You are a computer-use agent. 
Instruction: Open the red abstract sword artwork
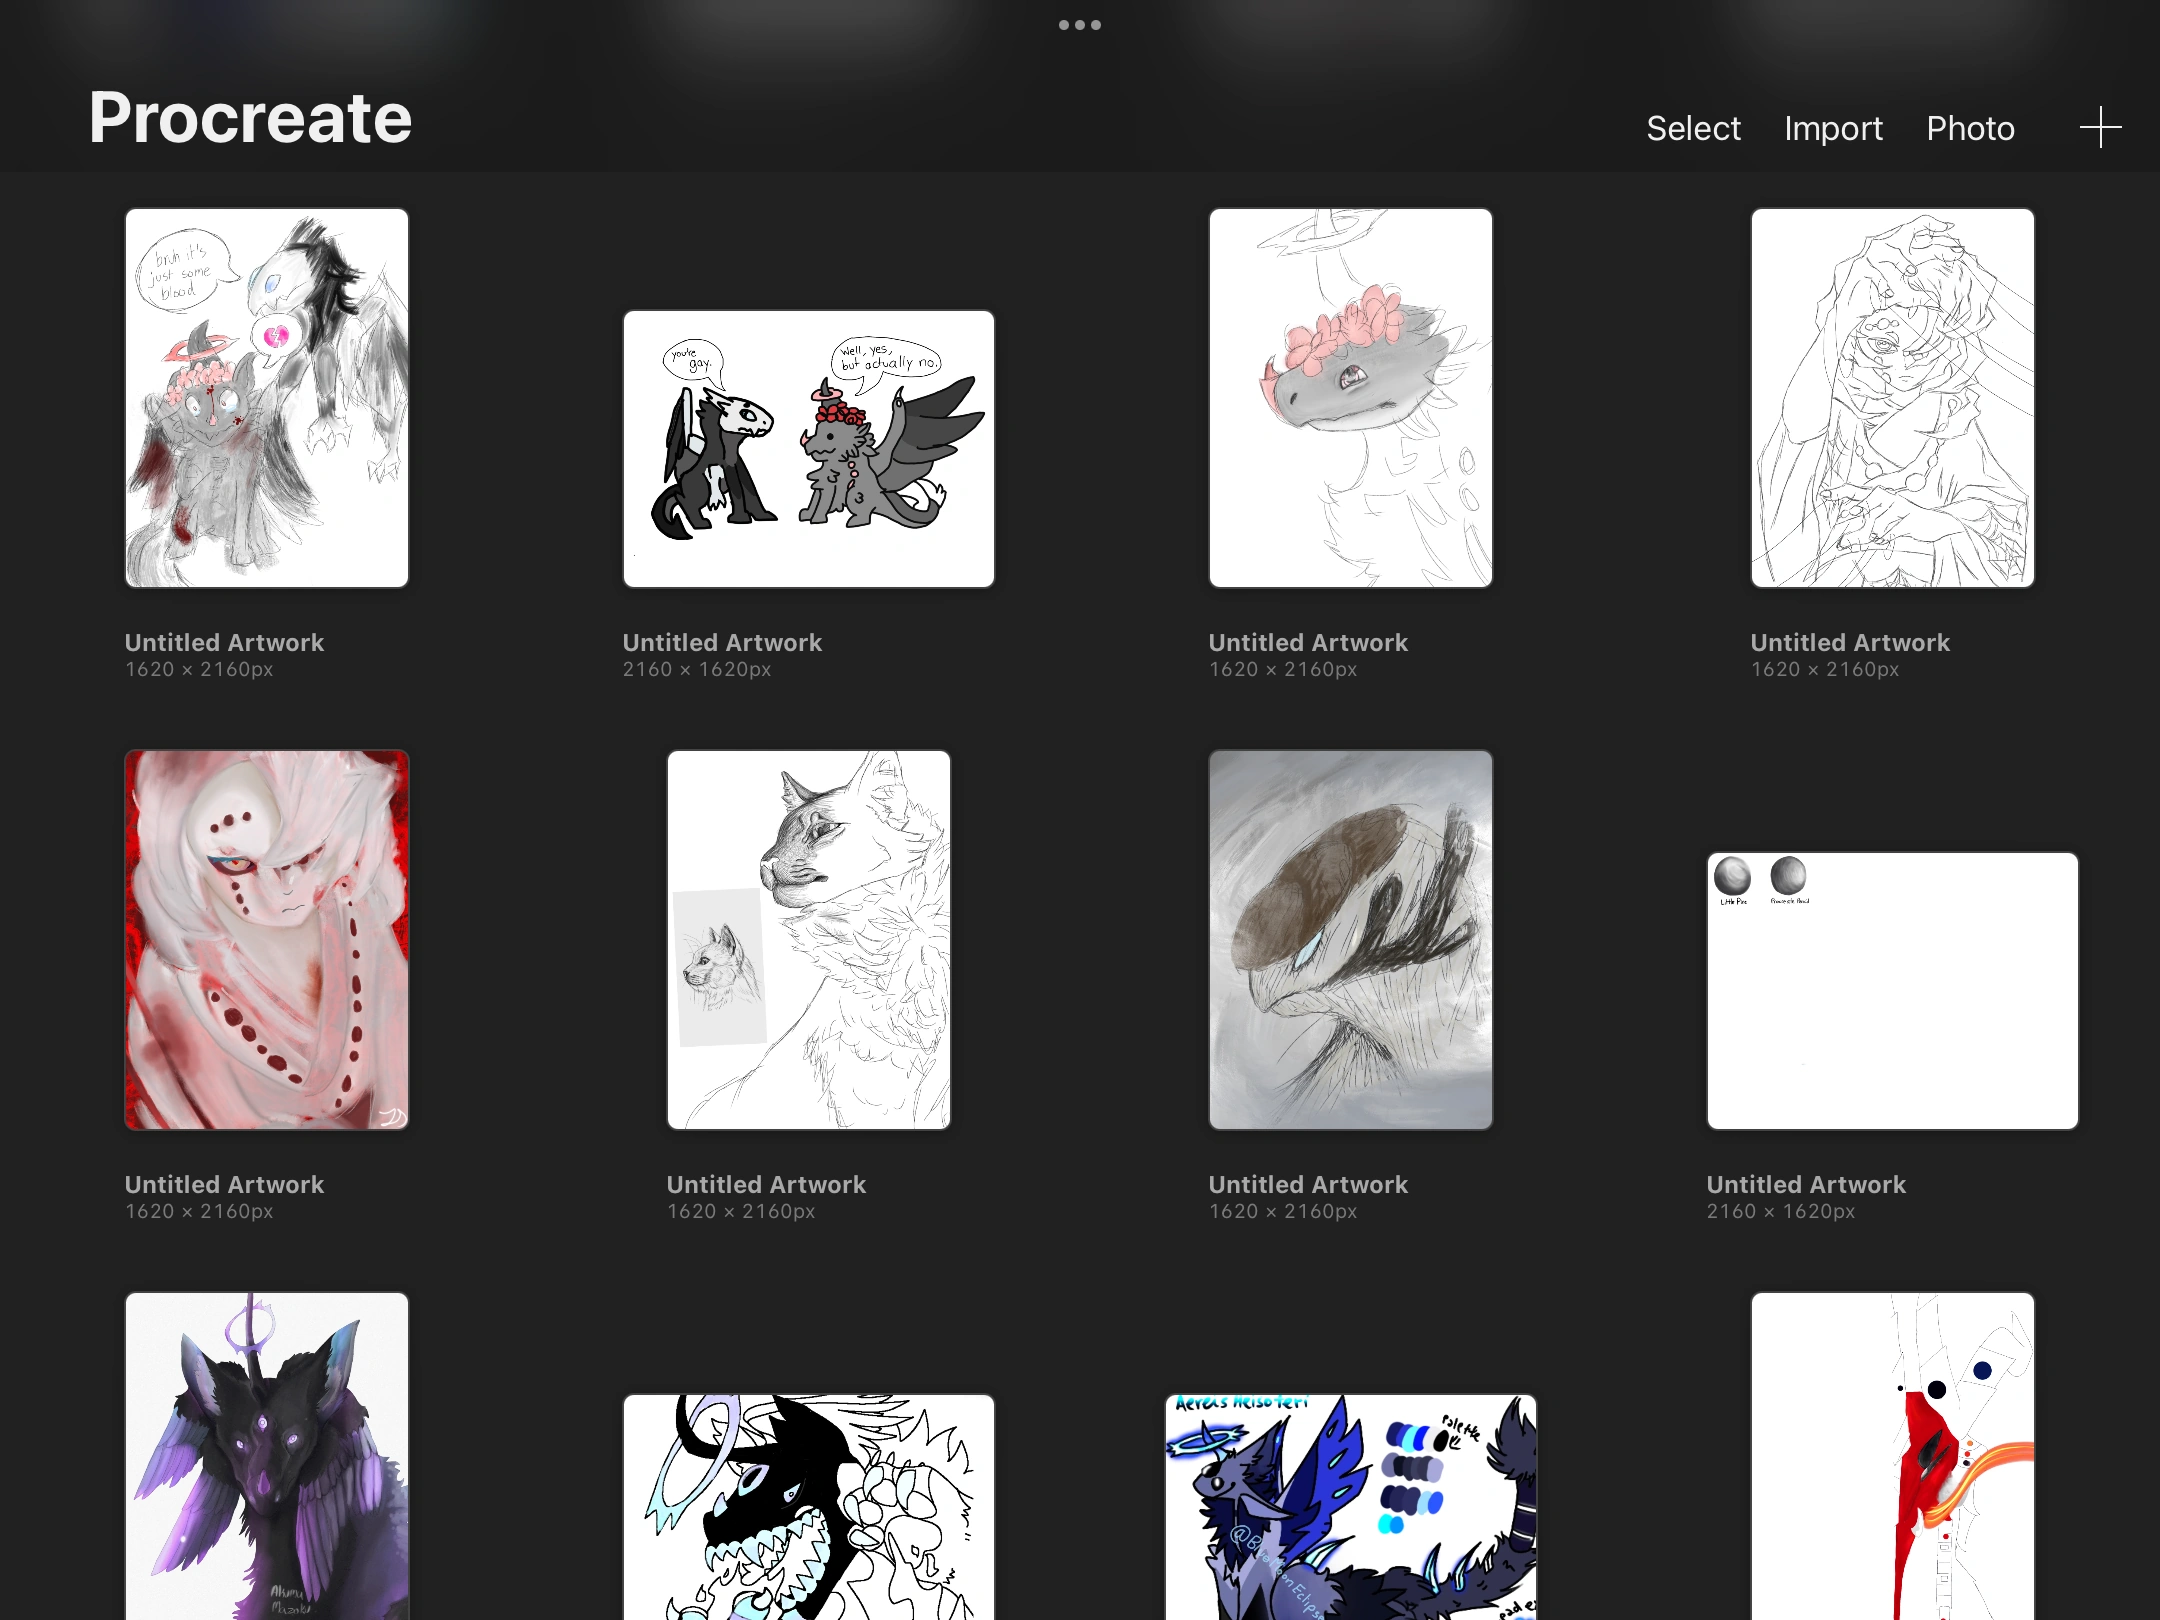[1891, 1460]
